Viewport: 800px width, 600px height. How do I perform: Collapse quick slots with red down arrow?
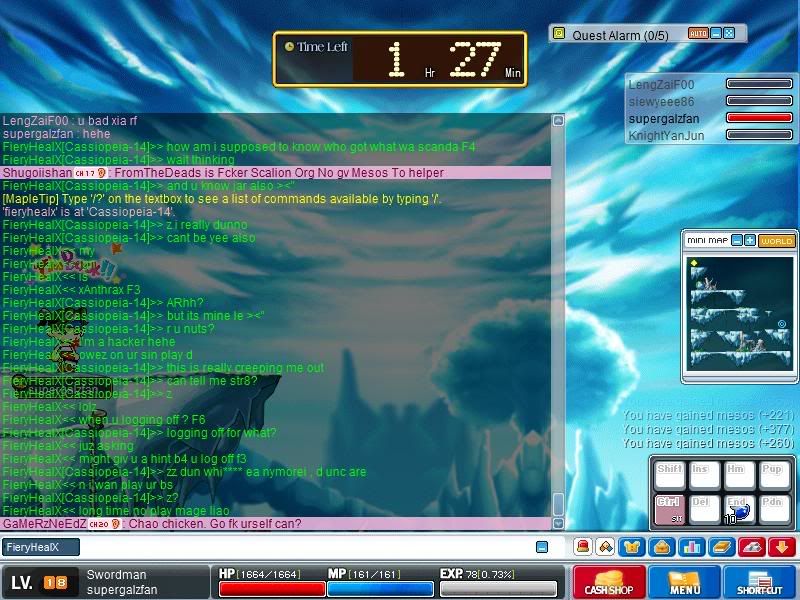point(781,547)
